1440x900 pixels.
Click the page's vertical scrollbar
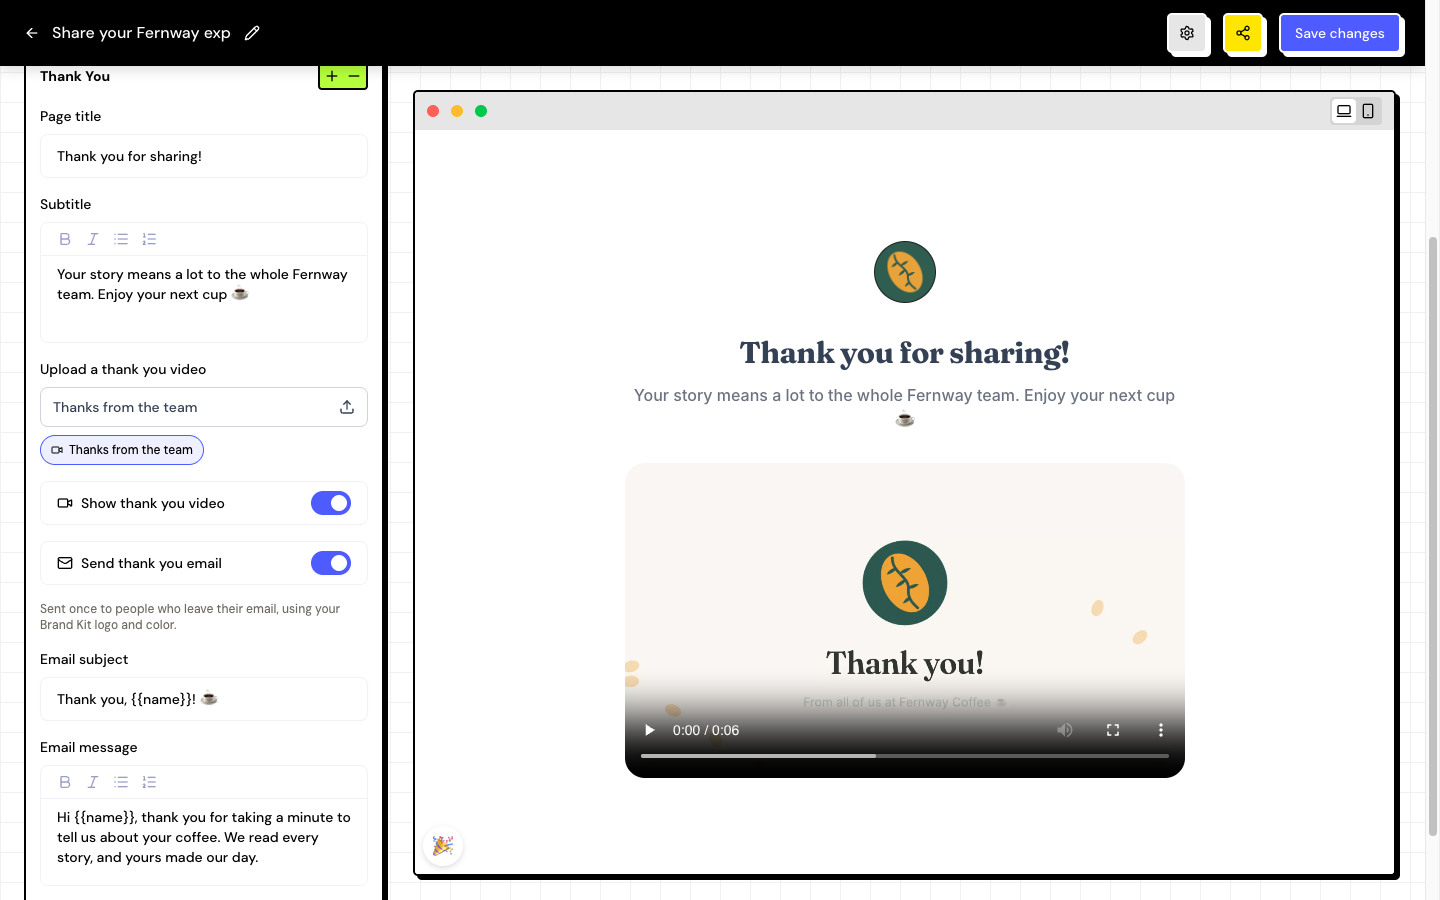(1433, 536)
